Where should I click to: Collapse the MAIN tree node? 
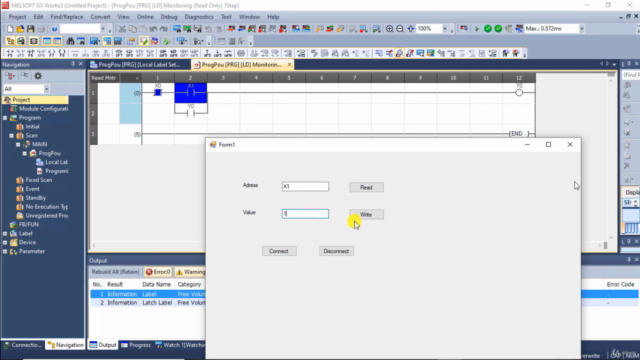click(18, 144)
